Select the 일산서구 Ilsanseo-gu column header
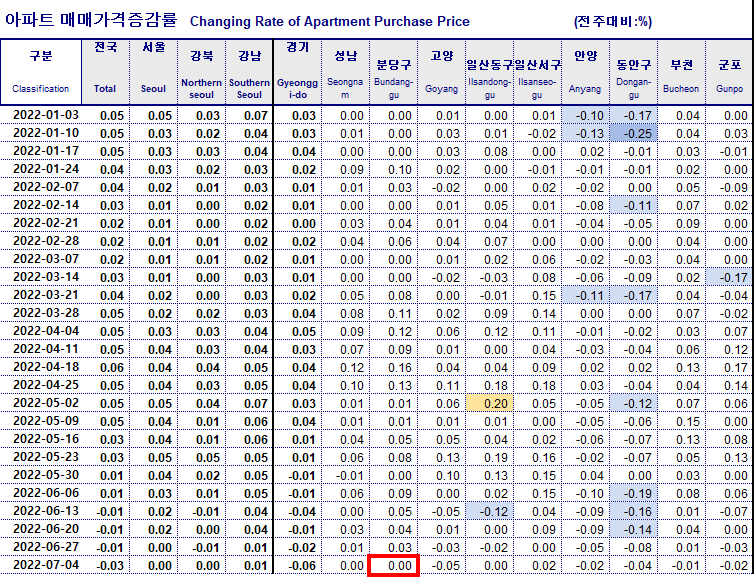This screenshot has height=577, width=755. coord(537,72)
